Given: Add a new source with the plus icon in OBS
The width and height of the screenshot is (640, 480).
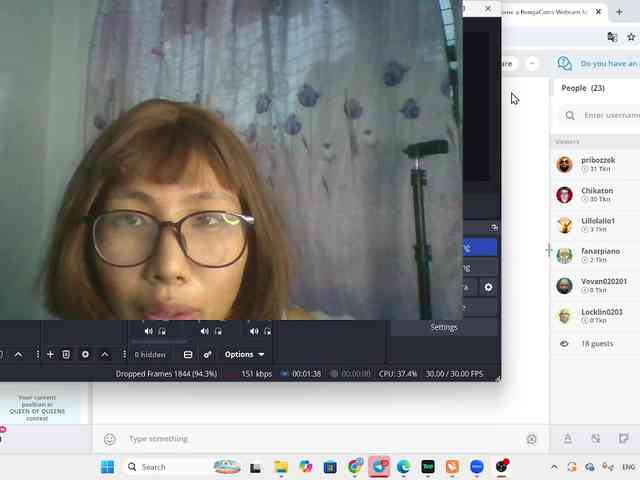Looking at the screenshot, I should (50, 355).
